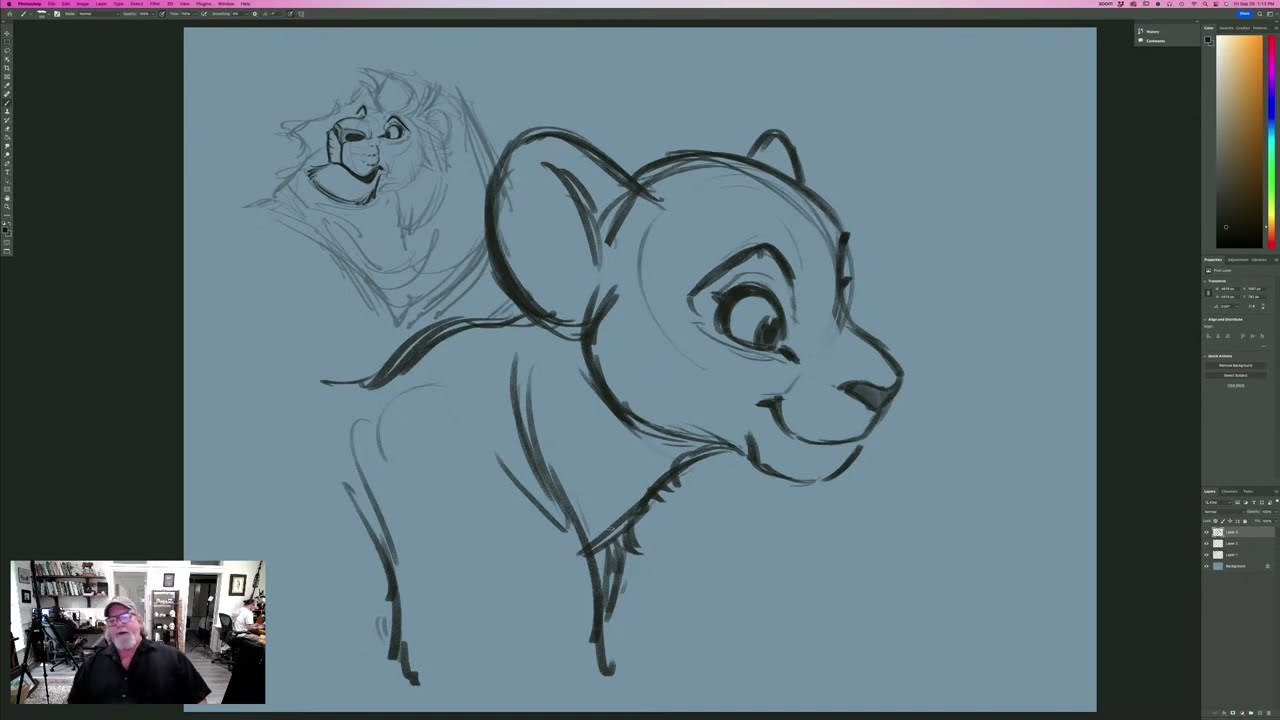Select the Rectangular Marquee tool
Image resolution: width=1280 pixels, height=720 pixels.
pos(7,41)
